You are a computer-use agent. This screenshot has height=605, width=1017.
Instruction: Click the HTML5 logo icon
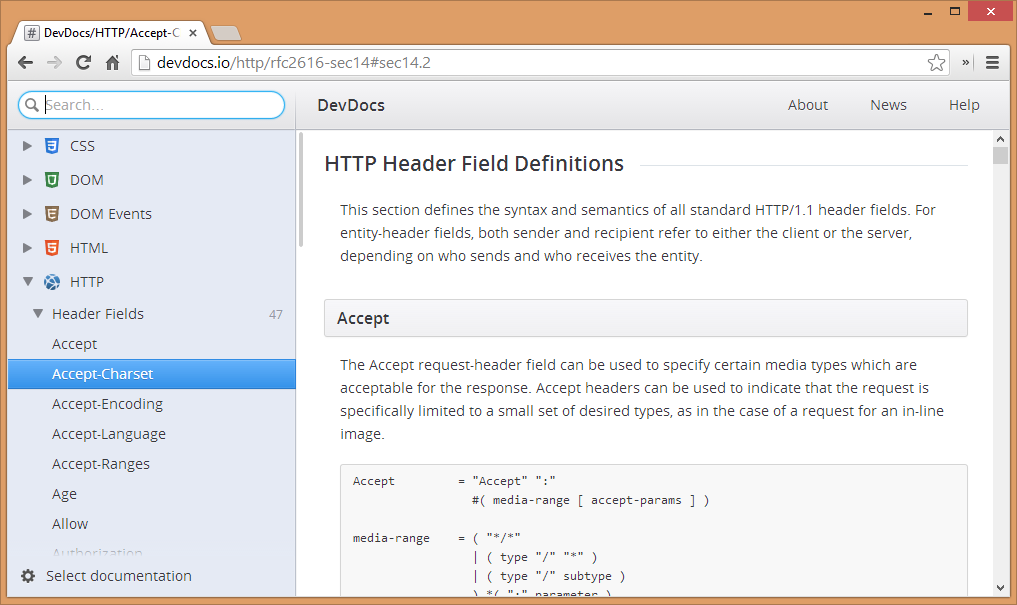[x=52, y=248]
